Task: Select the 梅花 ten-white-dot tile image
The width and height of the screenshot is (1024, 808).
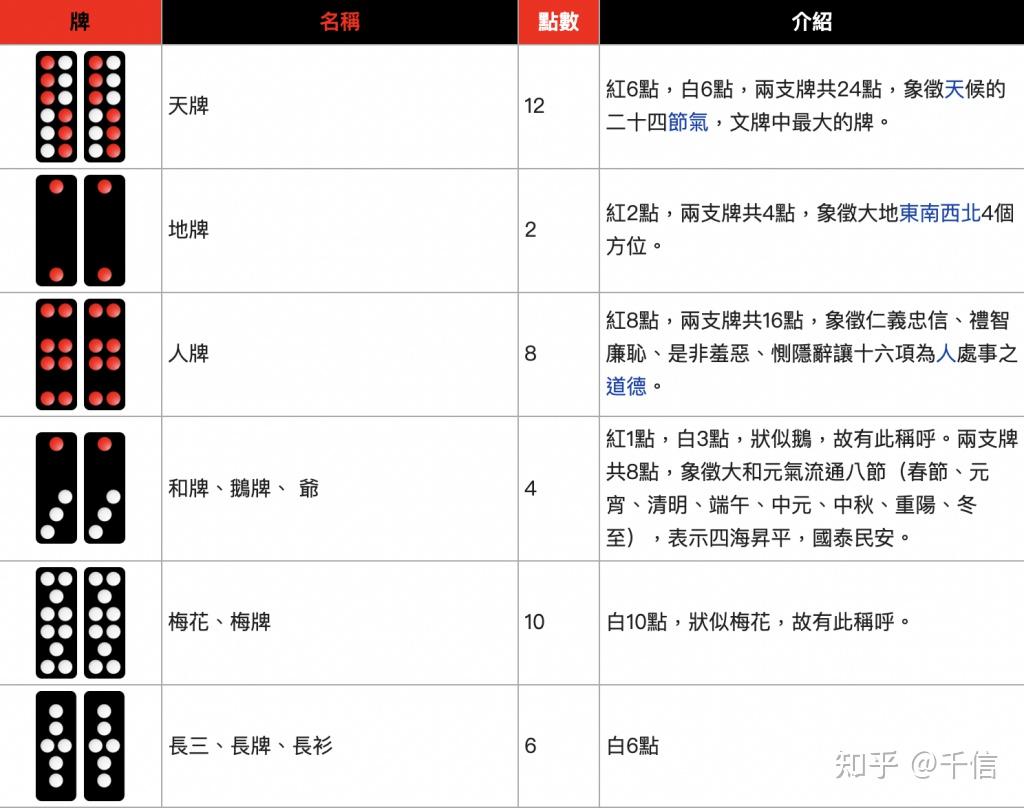Action: [x=80, y=622]
